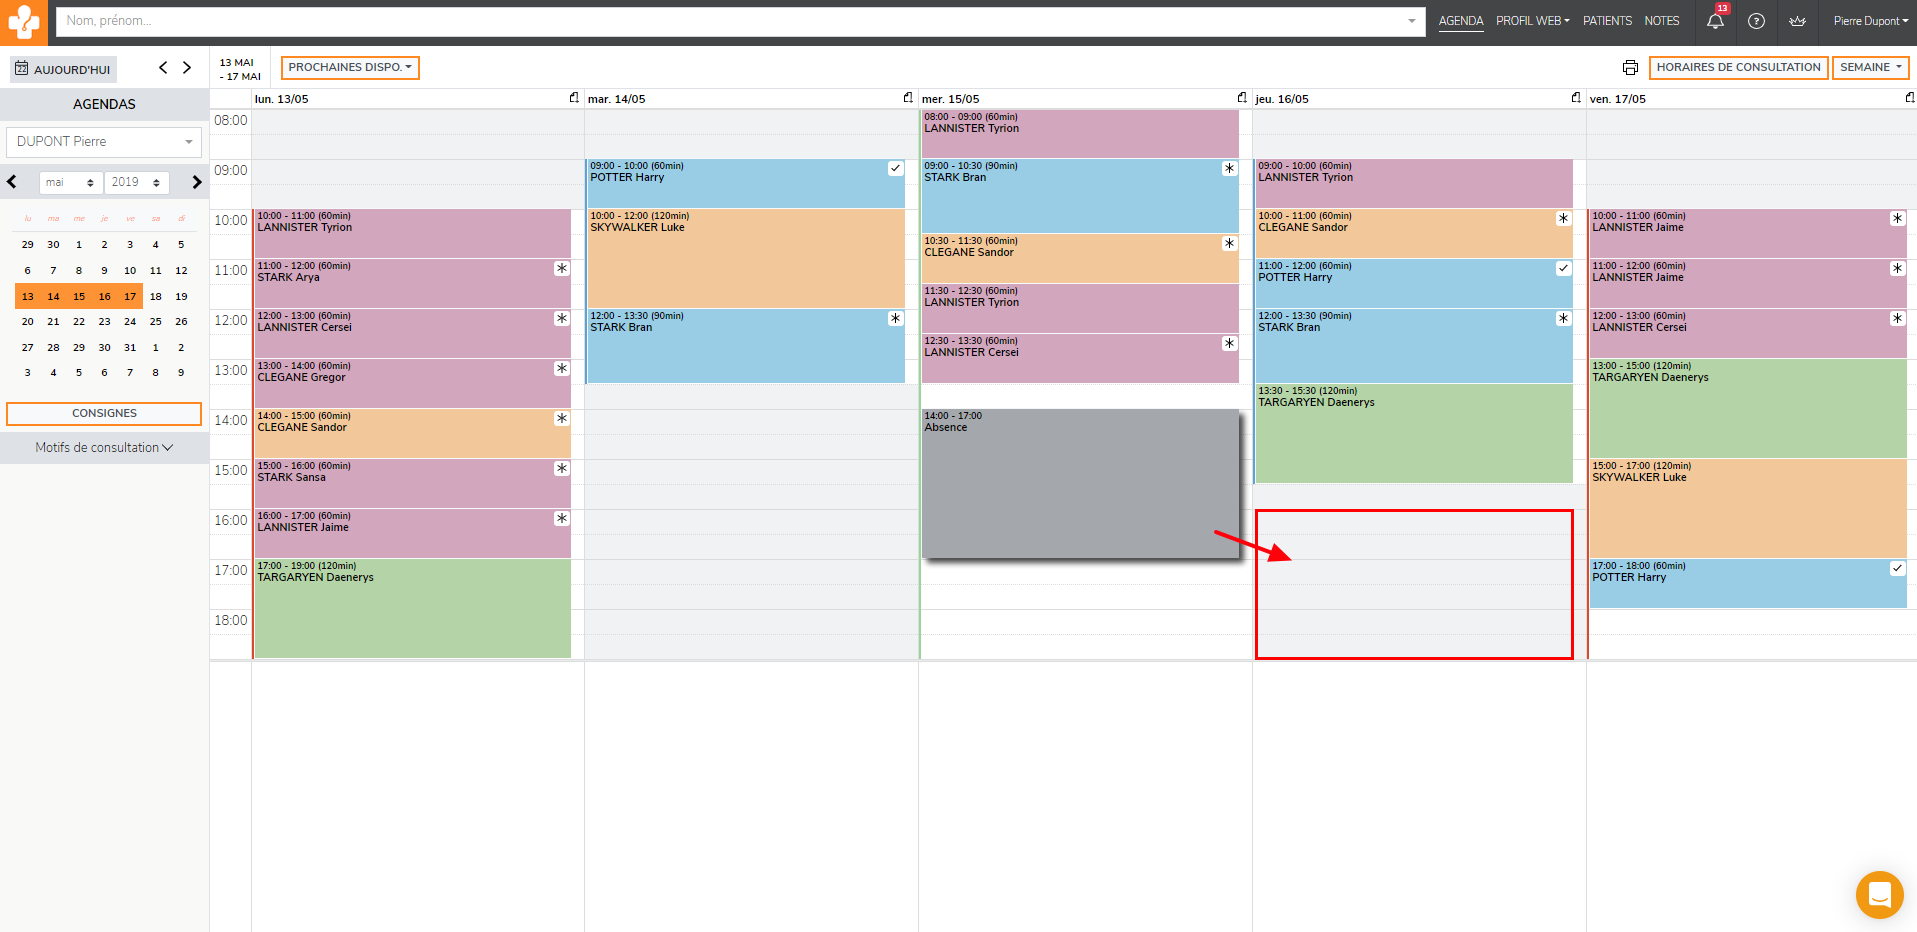This screenshot has height=932, width=1917.
Task: Go to the previous week using the toolbar arrow
Action: point(163,68)
